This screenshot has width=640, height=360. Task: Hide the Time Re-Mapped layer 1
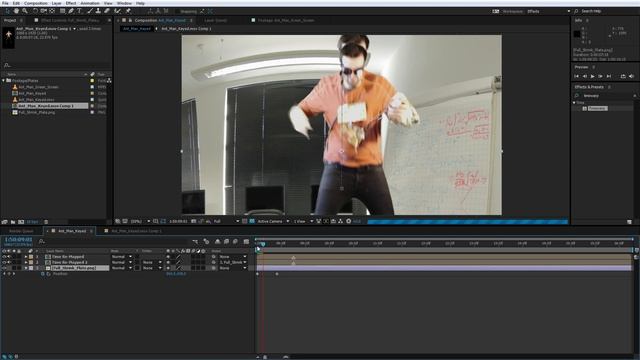[4, 257]
